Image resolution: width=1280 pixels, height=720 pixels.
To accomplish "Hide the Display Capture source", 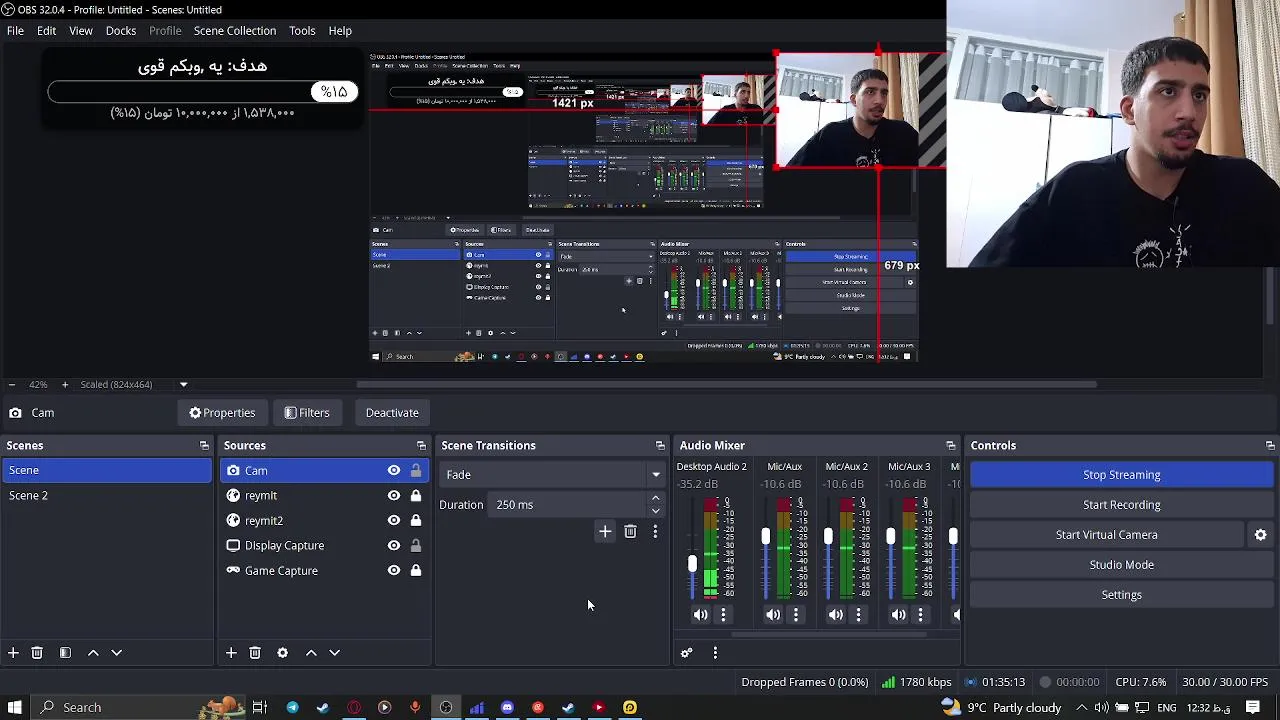I will click(394, 545).
